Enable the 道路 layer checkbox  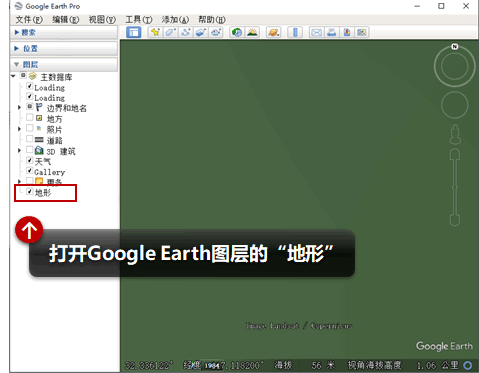click(x=30, y=138)
